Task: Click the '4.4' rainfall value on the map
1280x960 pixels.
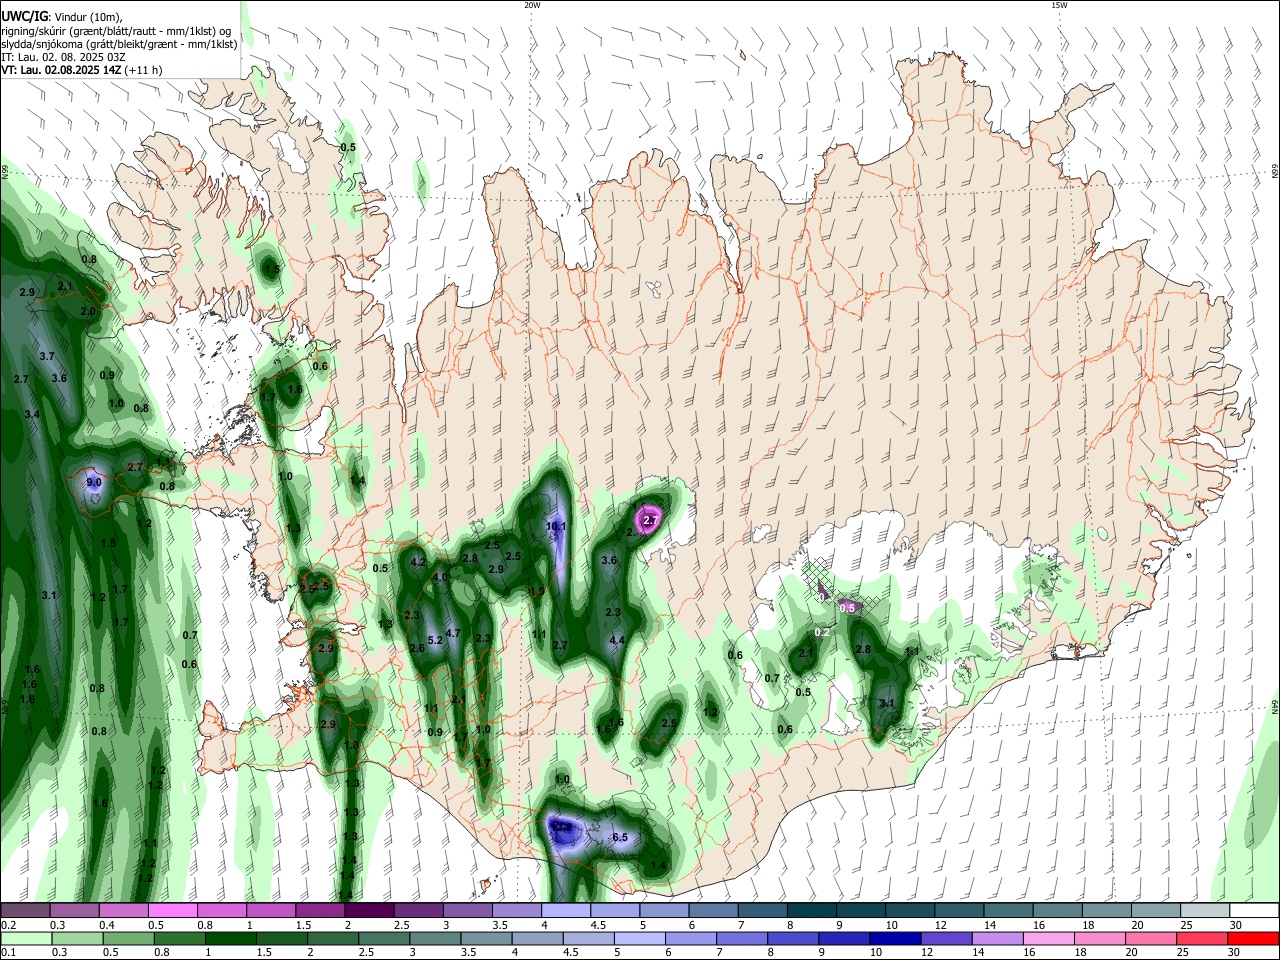Action: coord(617,640)
